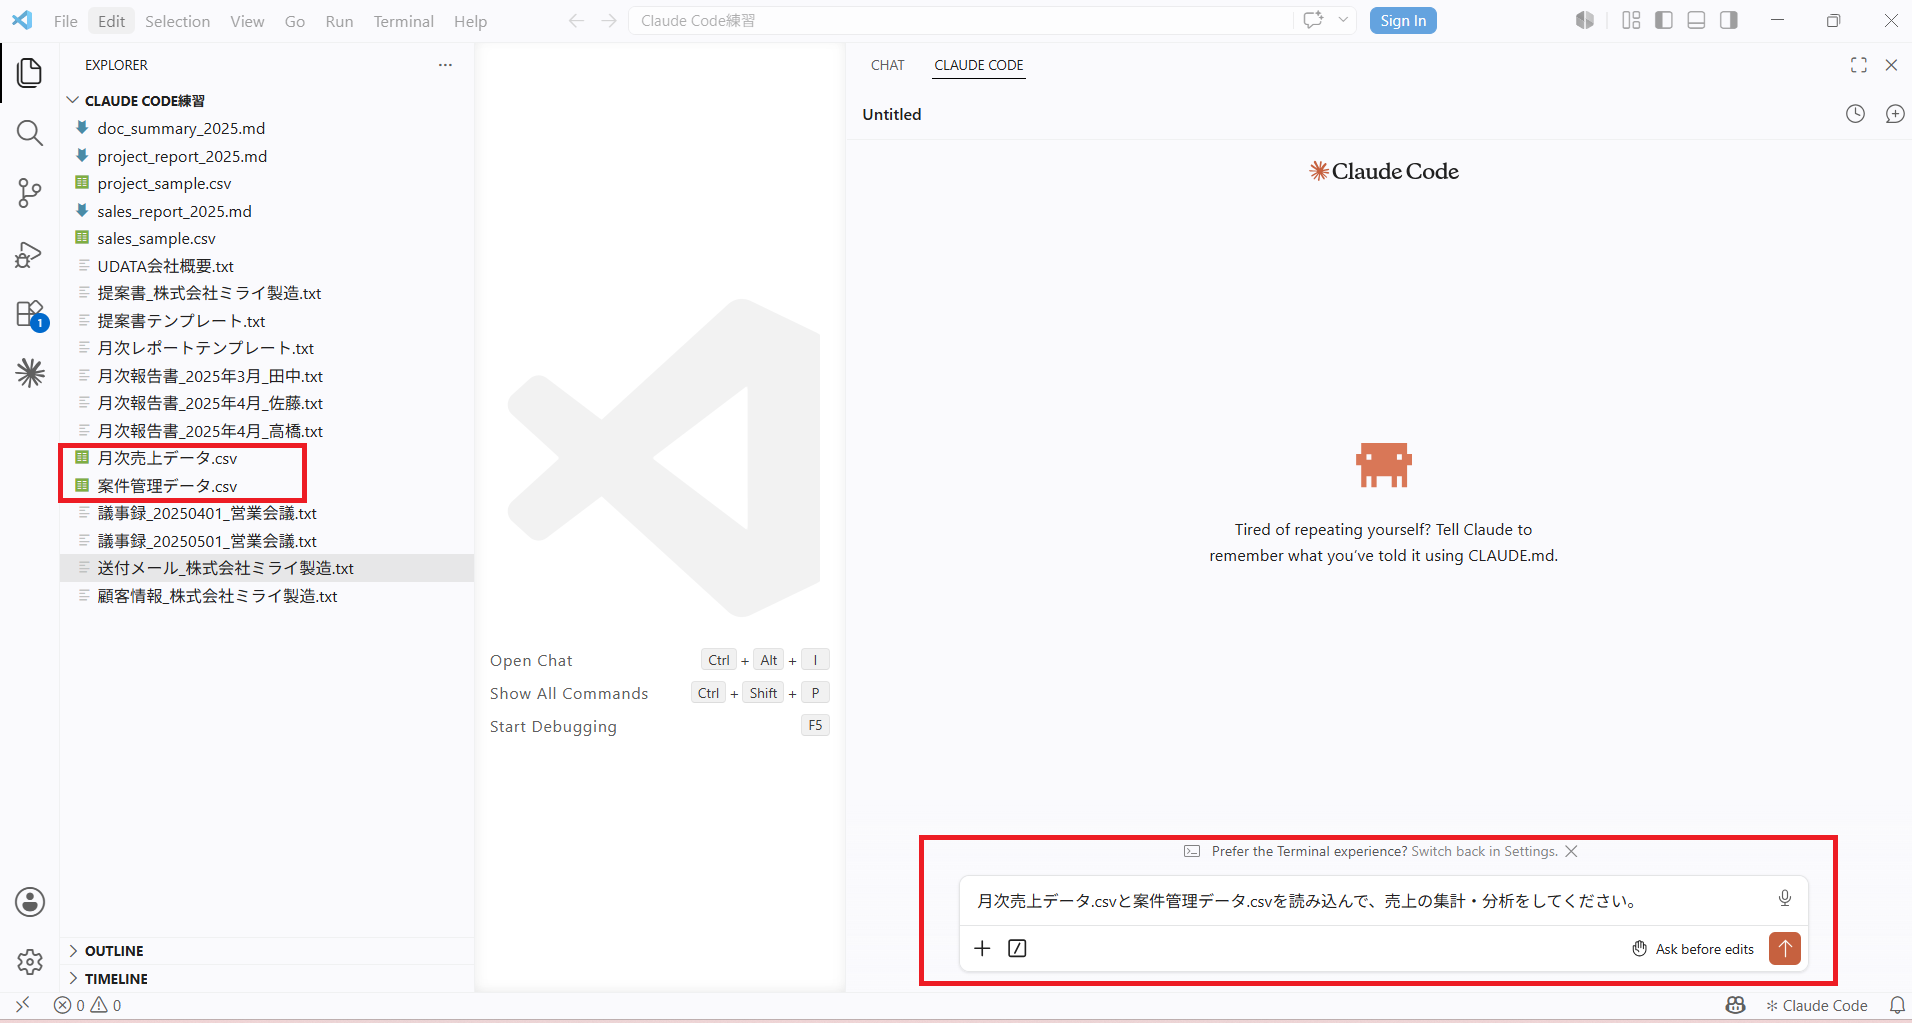Click Claude Code status bar item

coord(1816,1005)
